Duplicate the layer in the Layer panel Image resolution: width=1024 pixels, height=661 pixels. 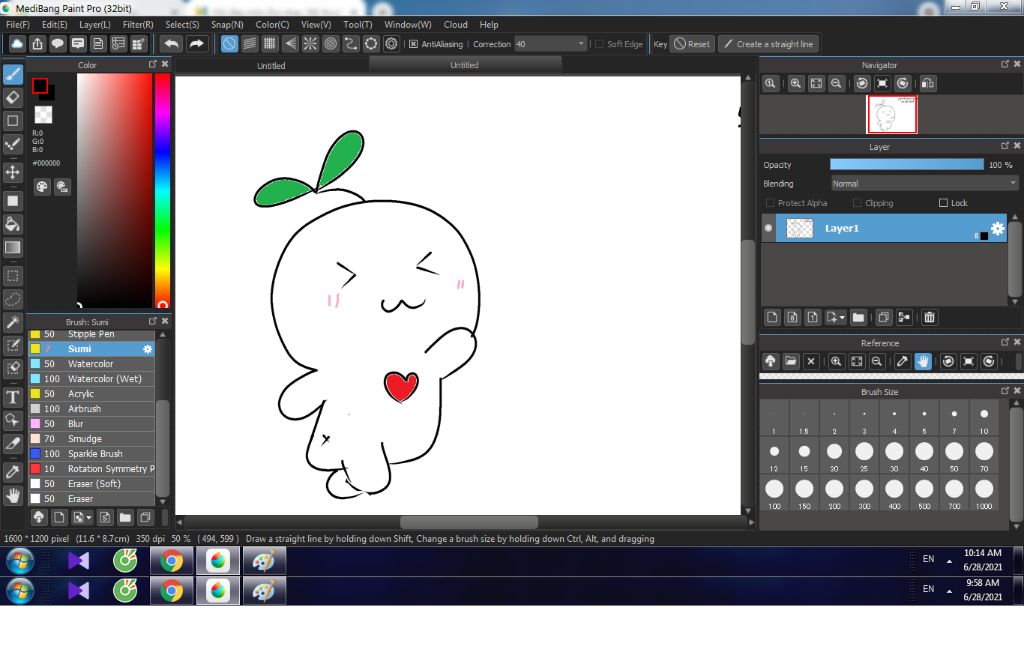click(883, 317)
